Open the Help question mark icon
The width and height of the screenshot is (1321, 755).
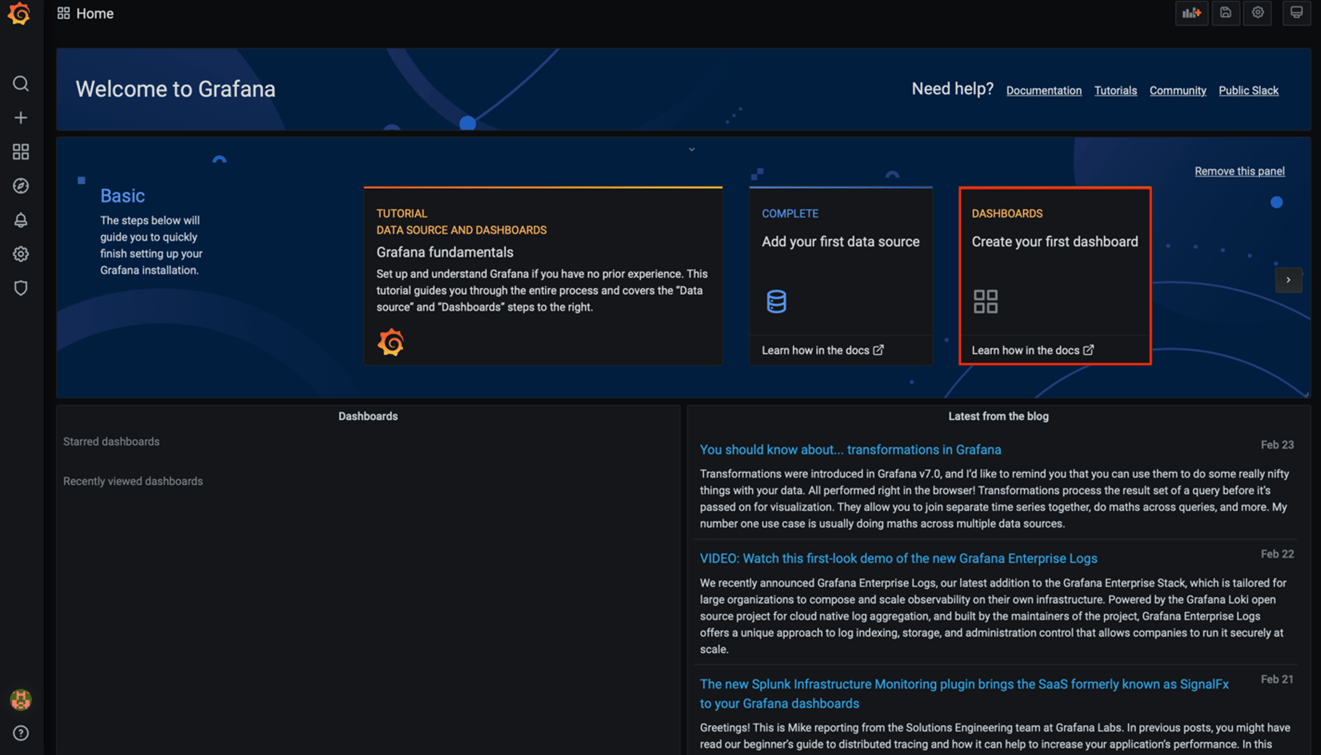pyautogui.click(x=20, y=733)
